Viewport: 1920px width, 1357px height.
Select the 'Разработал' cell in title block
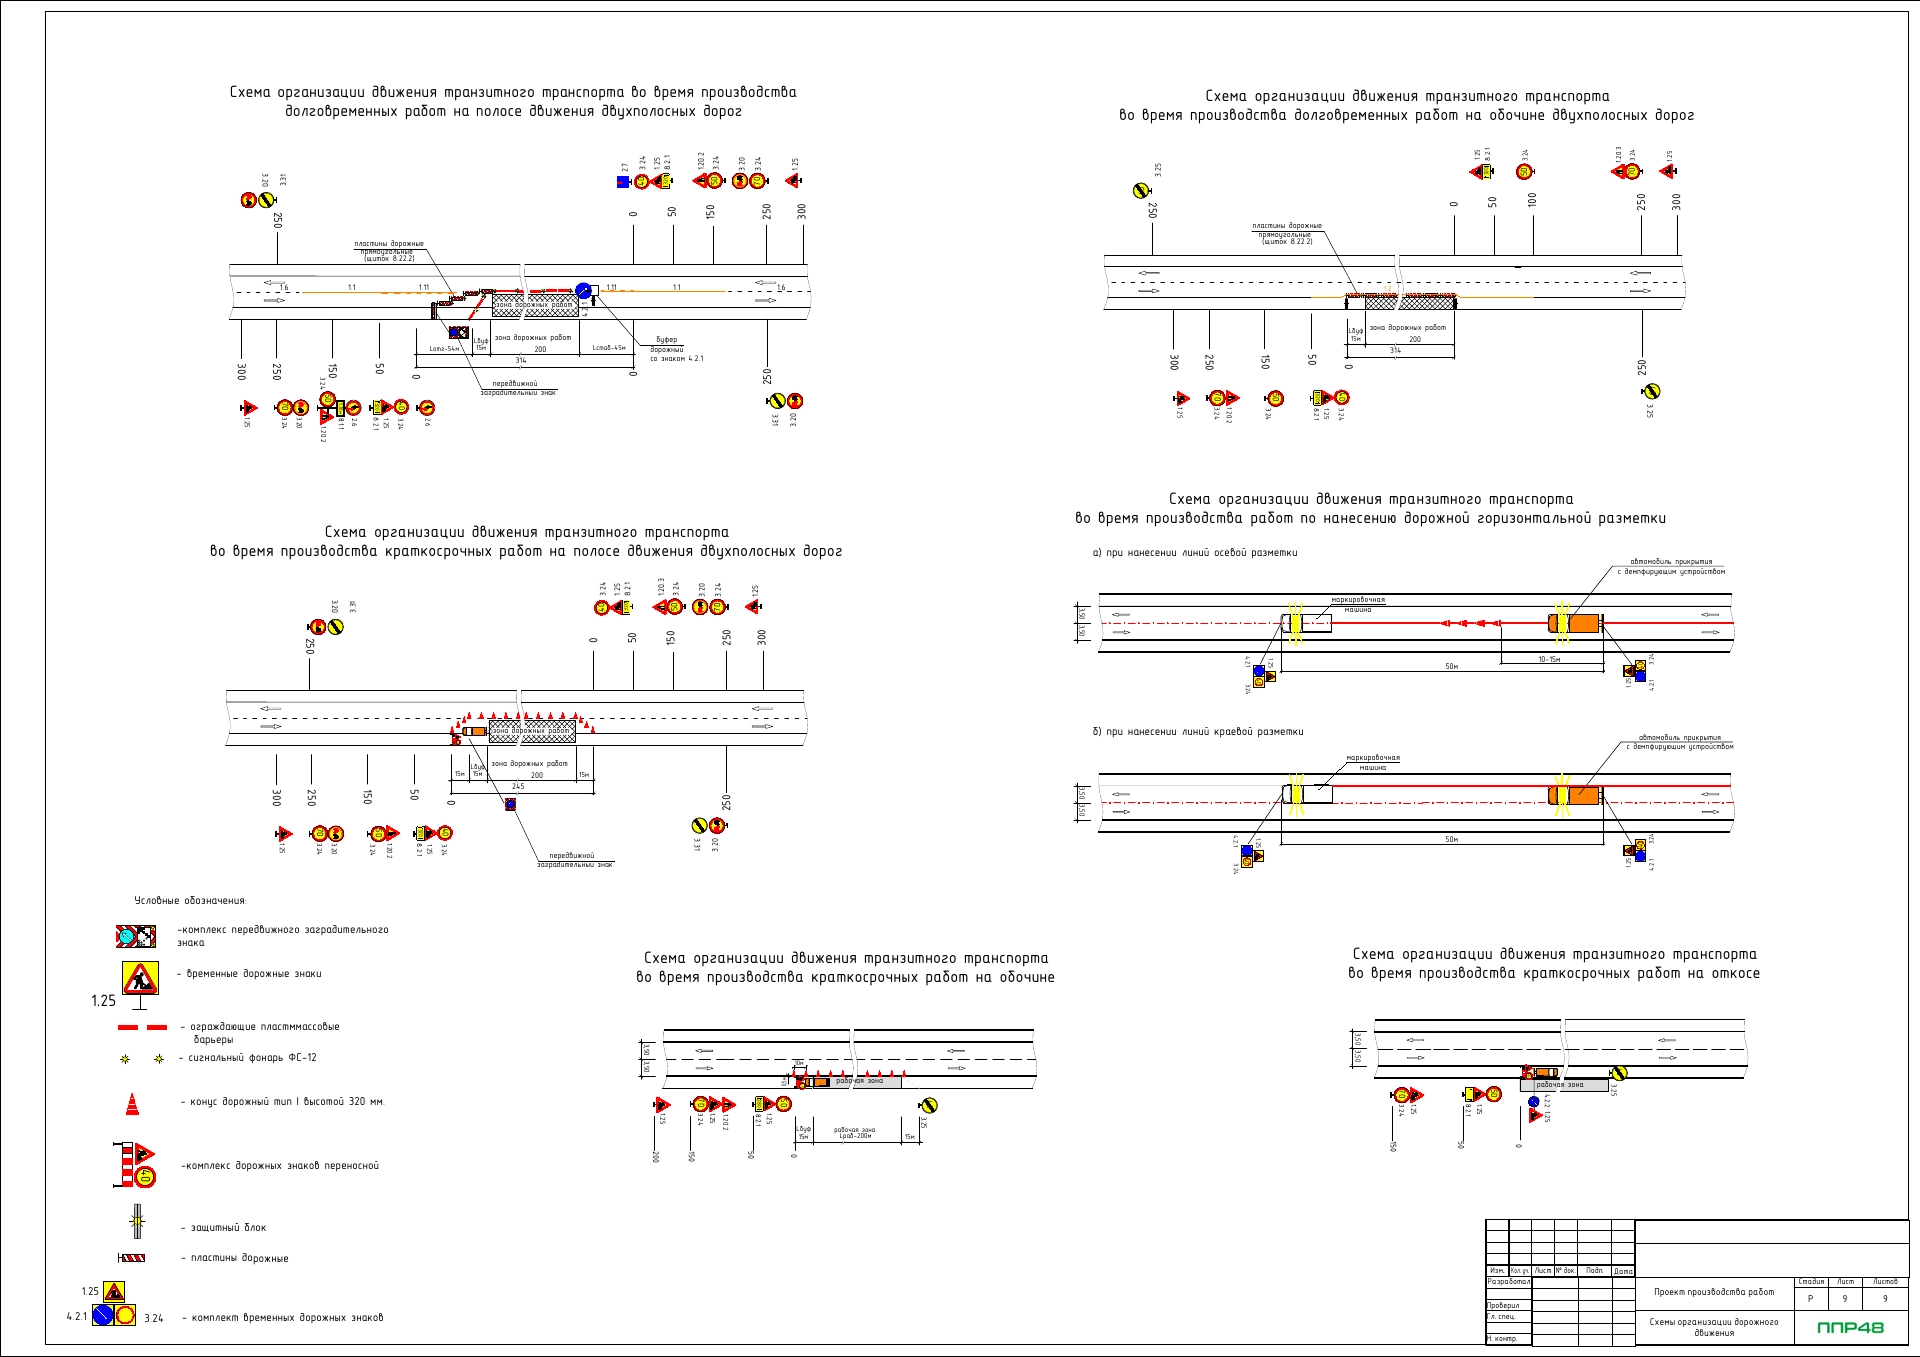(1508, 1281)
